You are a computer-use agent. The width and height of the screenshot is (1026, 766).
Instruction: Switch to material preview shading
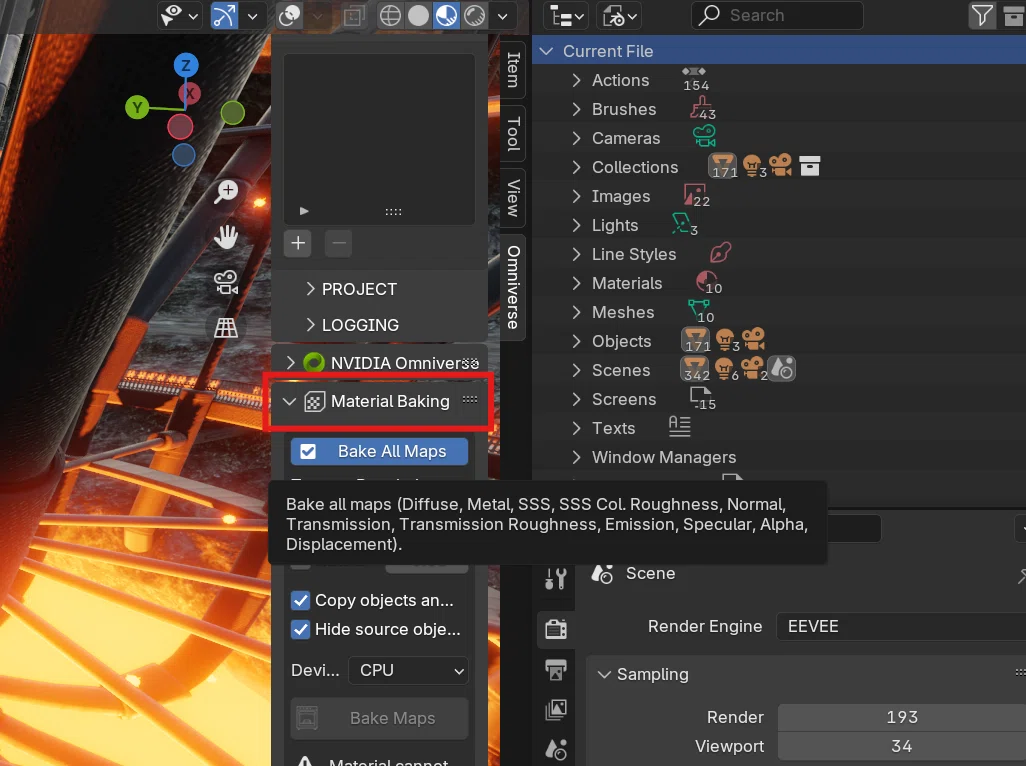tap(446, 16)
